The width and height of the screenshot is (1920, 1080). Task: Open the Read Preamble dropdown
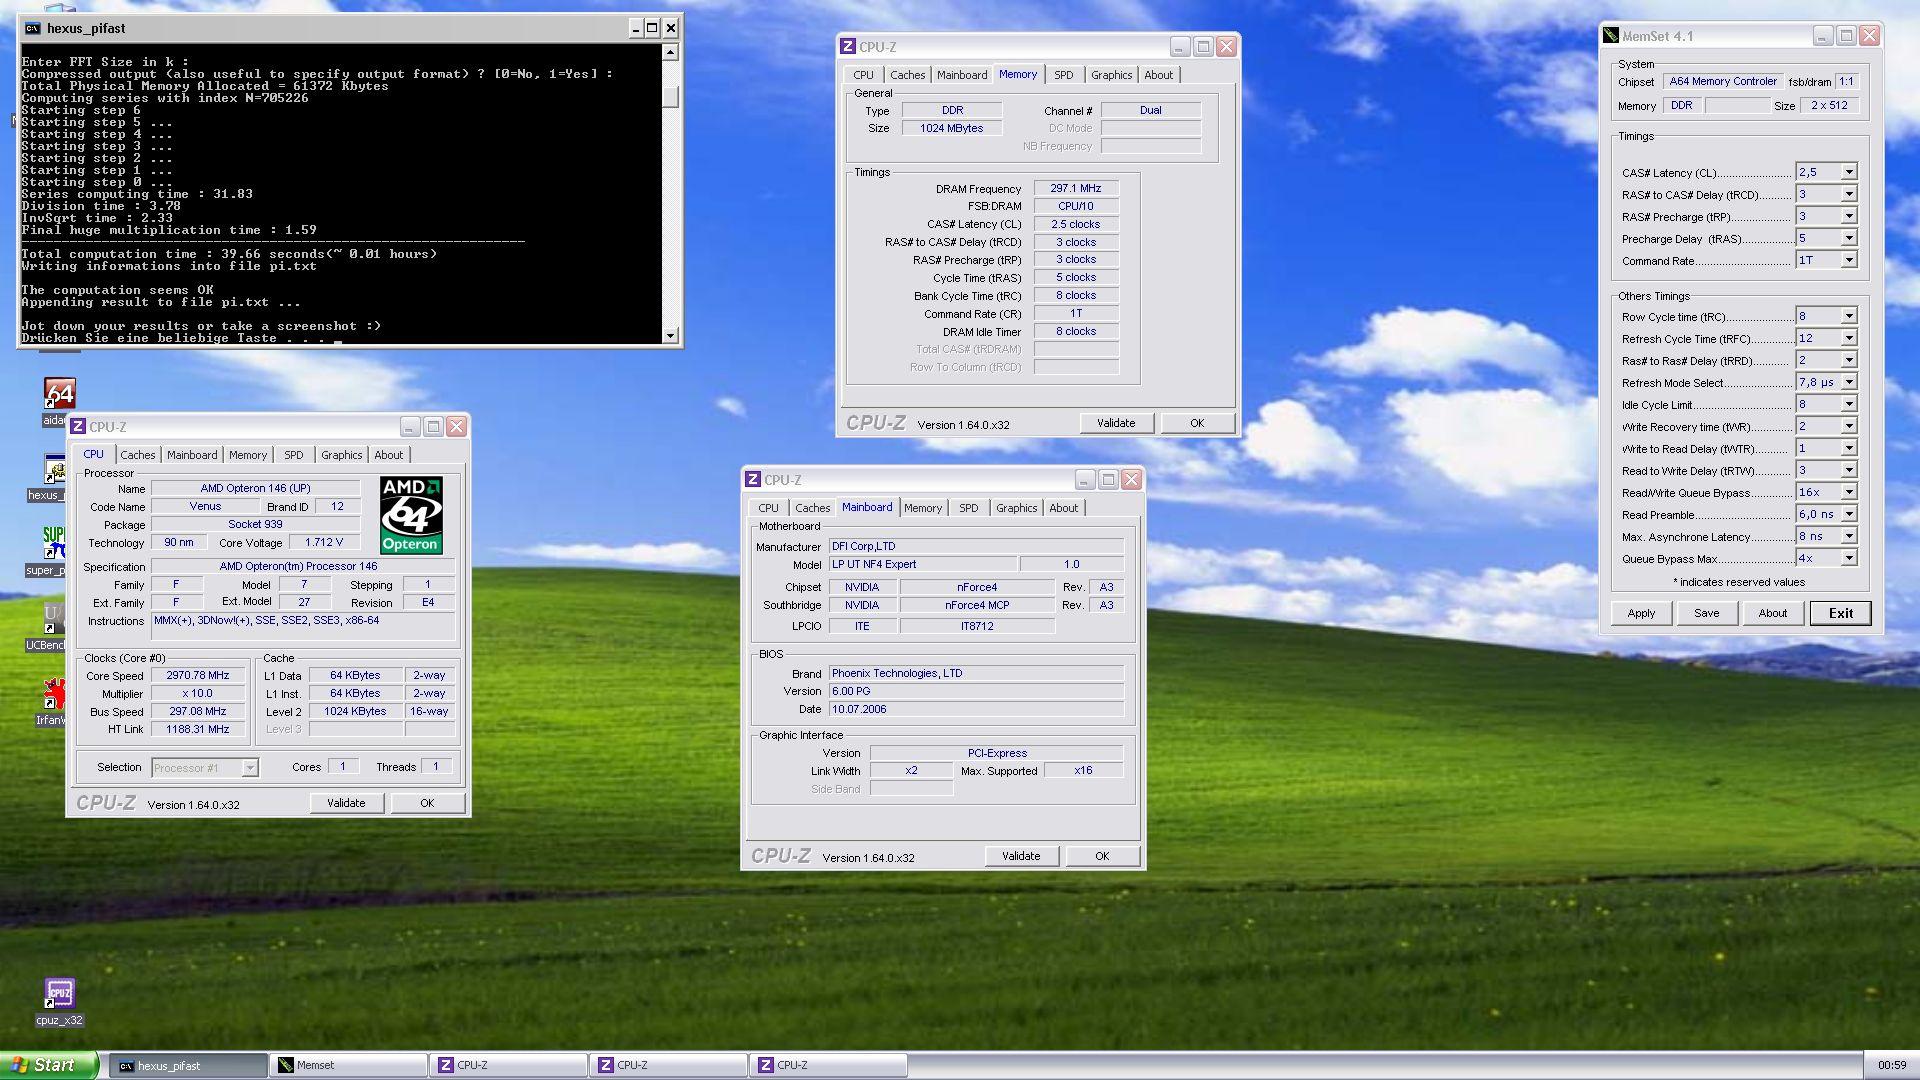[x=1849, y=514]
